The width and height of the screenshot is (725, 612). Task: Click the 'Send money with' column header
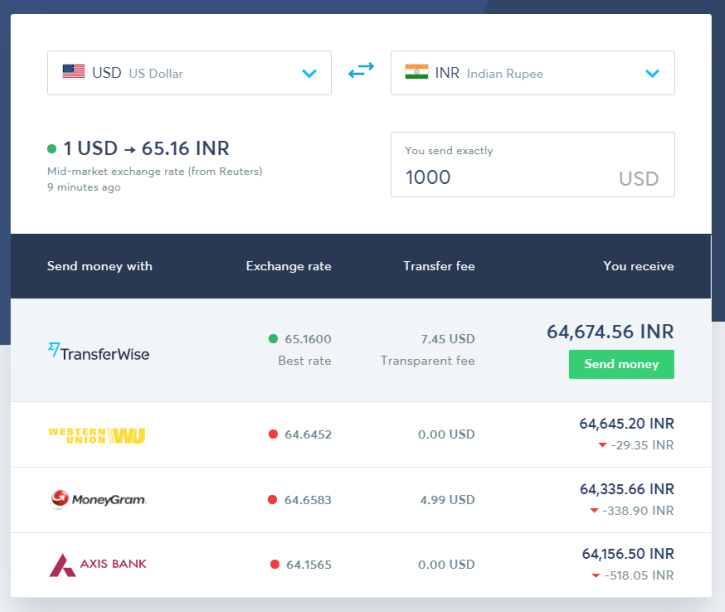pyautogui.click(x=99, y=266)
